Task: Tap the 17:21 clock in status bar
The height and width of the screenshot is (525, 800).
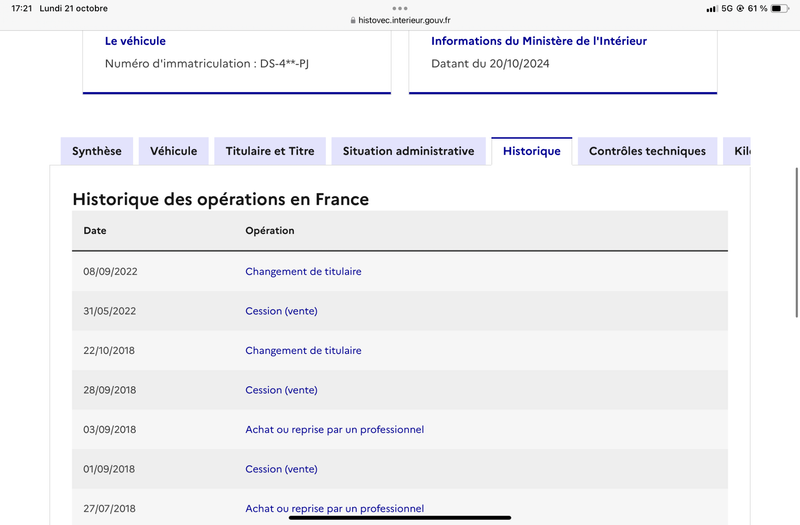Action: [x=21, y=8]
